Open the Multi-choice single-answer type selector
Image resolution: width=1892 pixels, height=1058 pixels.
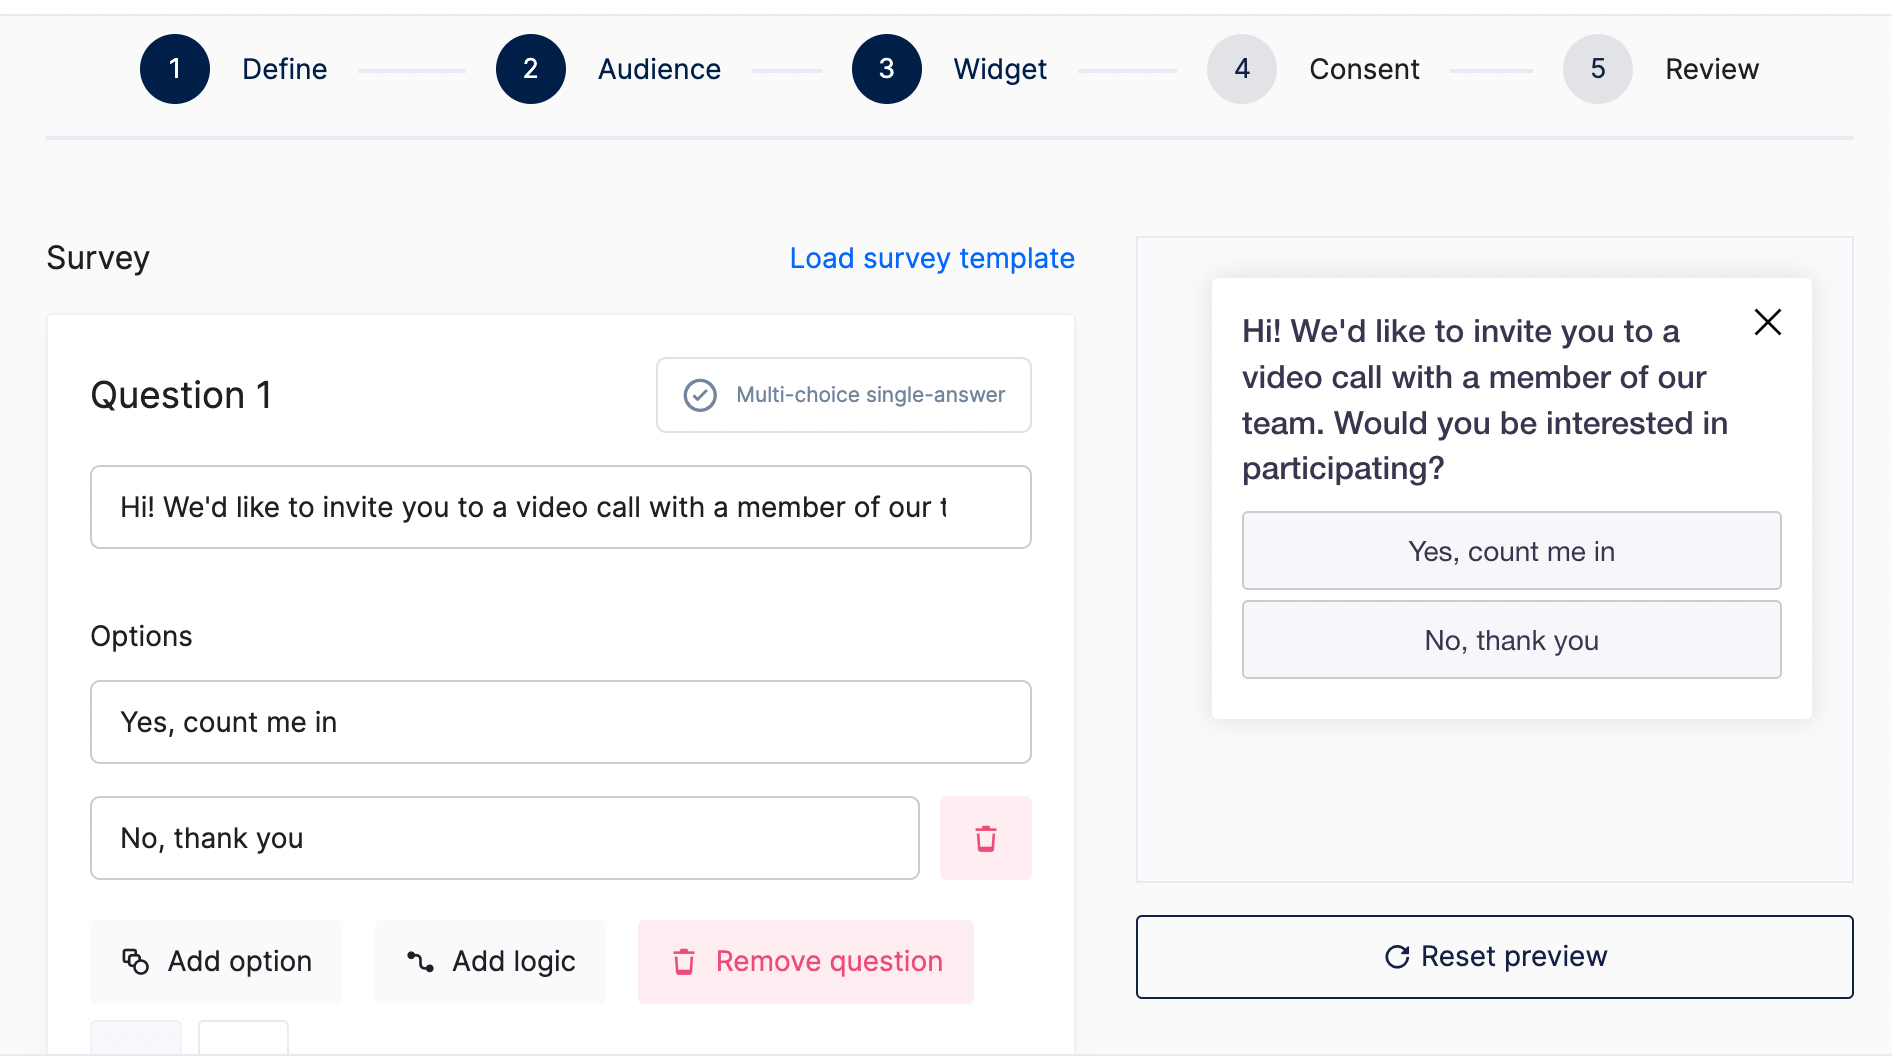click(843, 395)
